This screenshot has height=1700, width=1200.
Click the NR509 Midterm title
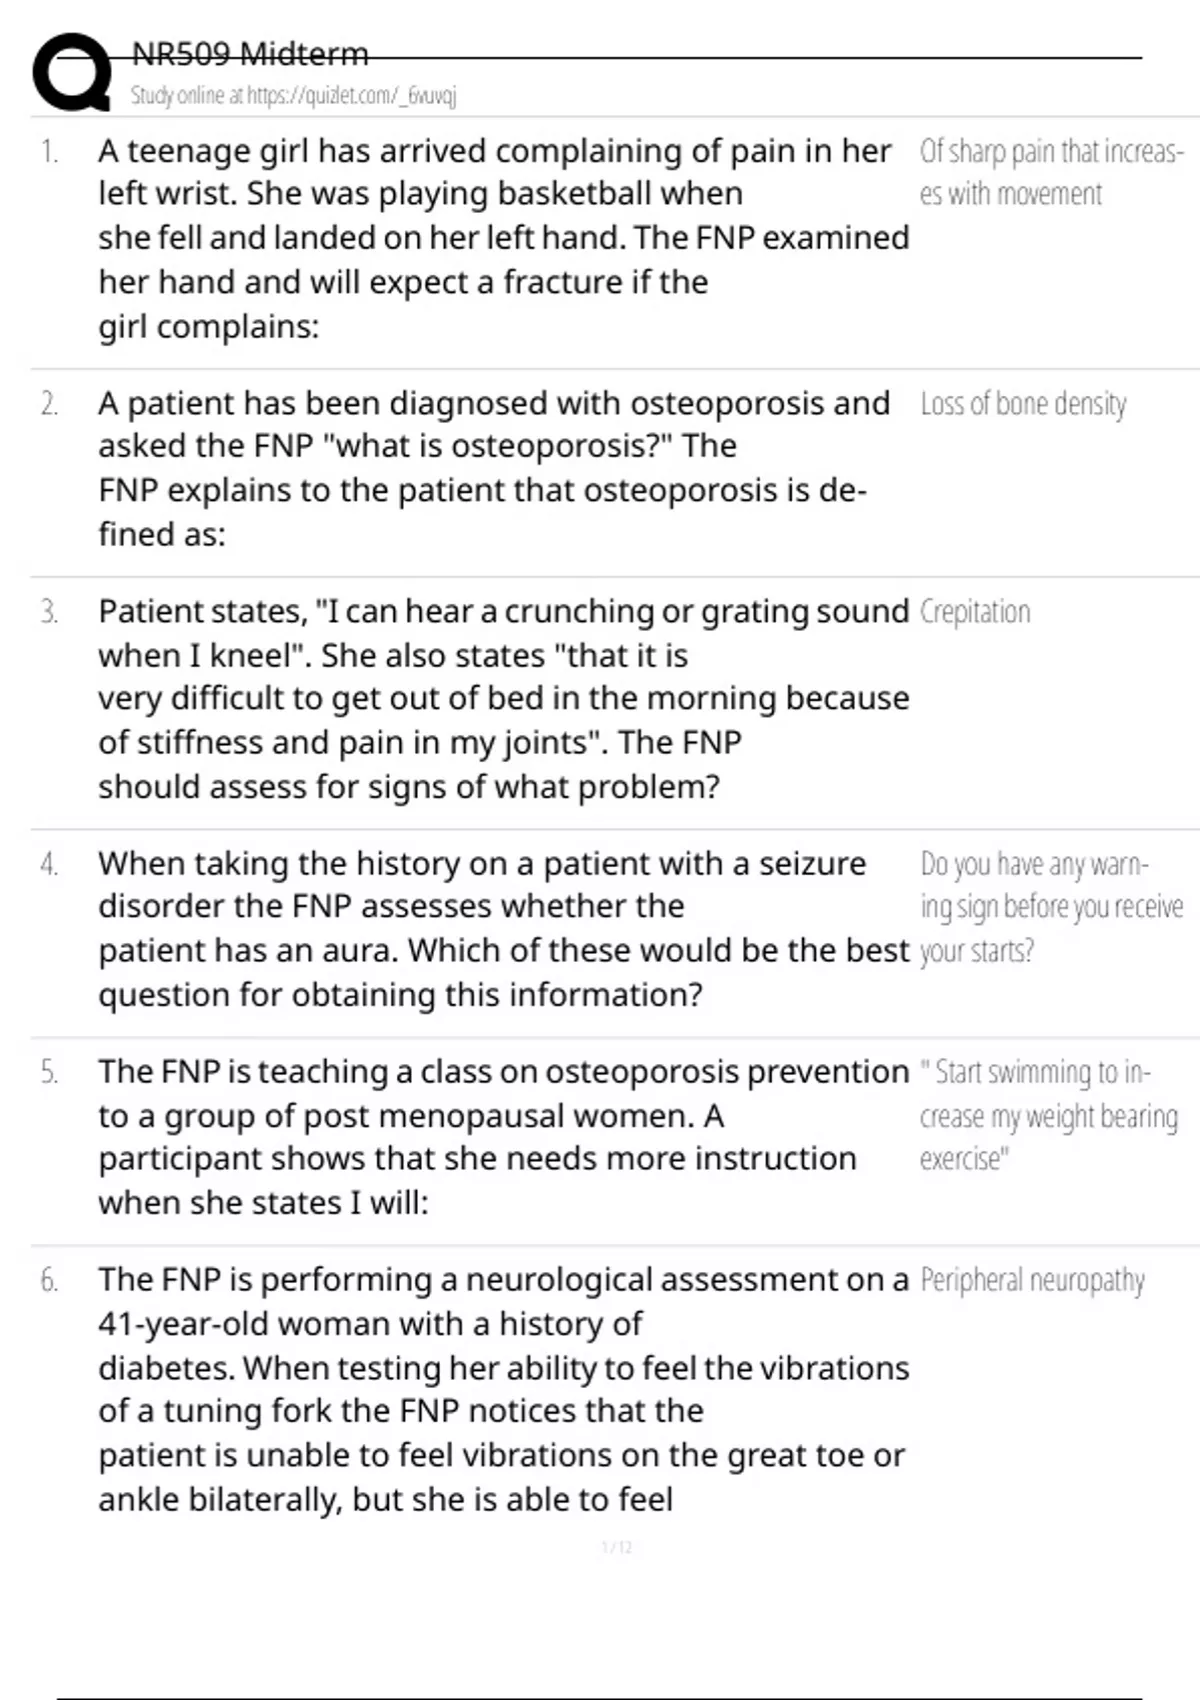coord(250,53)
